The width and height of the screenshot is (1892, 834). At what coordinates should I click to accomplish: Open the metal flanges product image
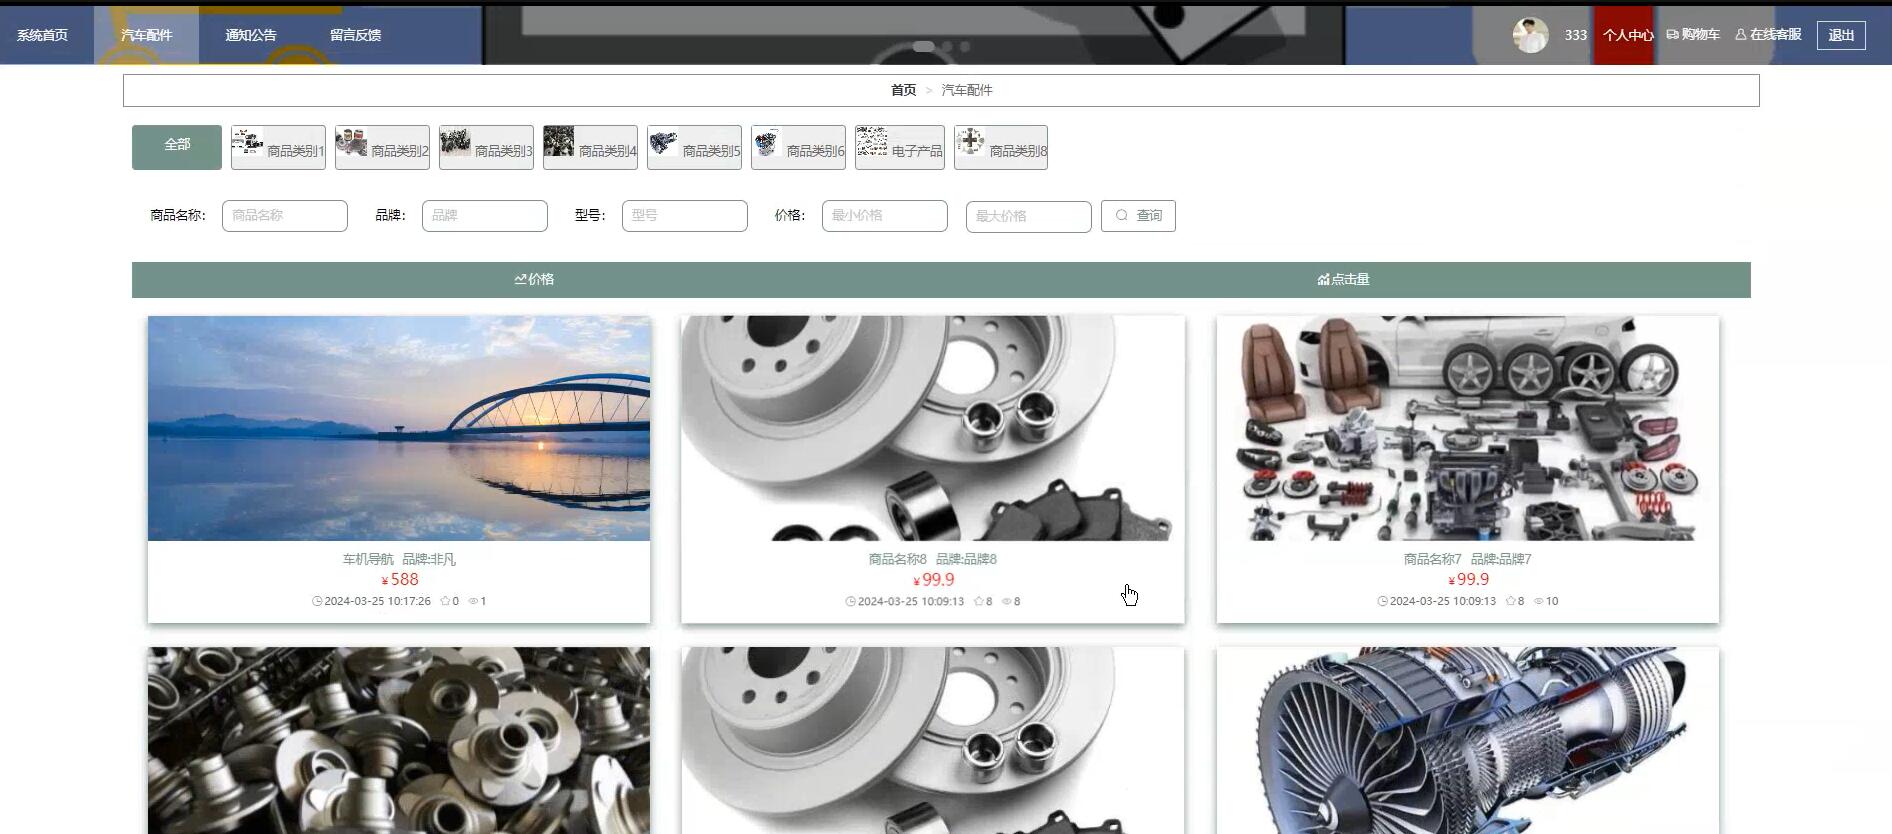pos(399,740)
